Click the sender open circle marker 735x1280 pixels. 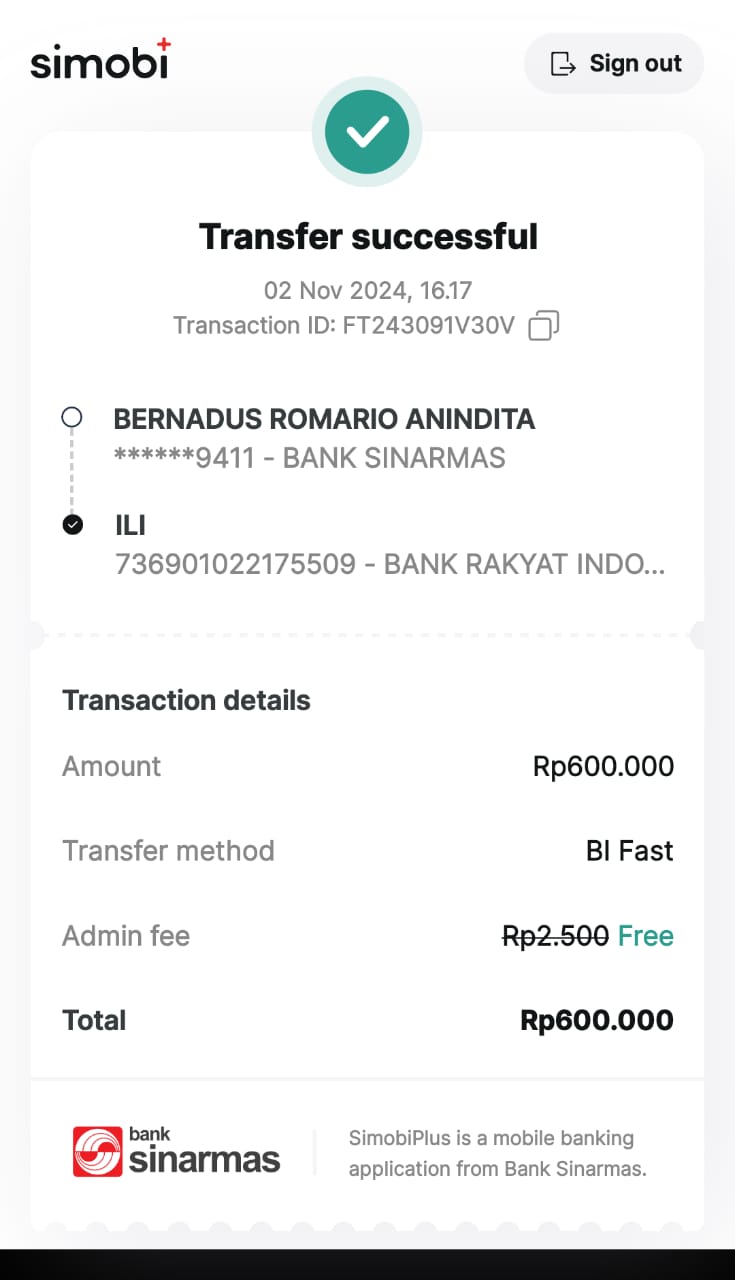[x=72, y=417]
